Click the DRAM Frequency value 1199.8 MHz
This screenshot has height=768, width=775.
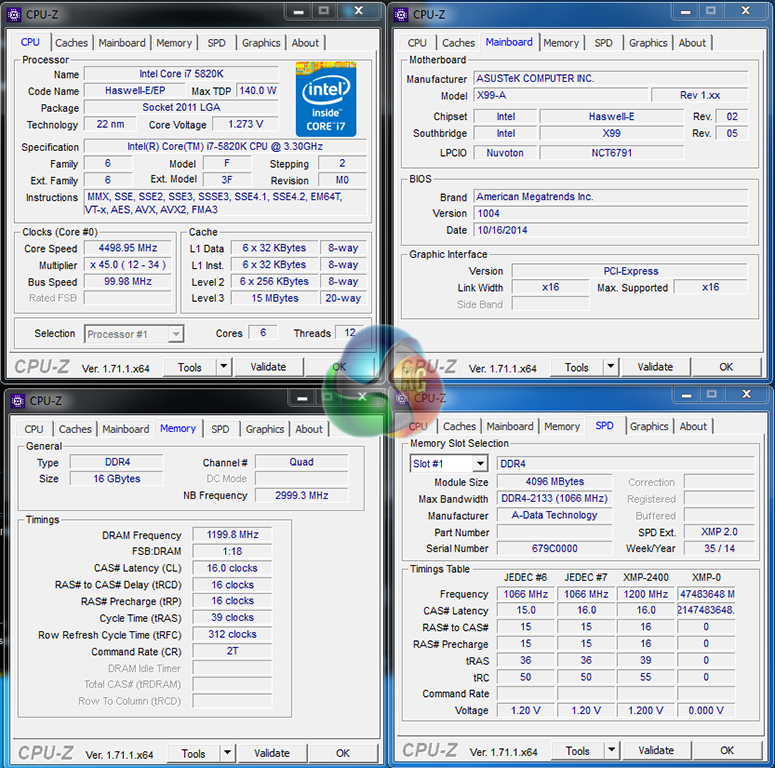232,535
